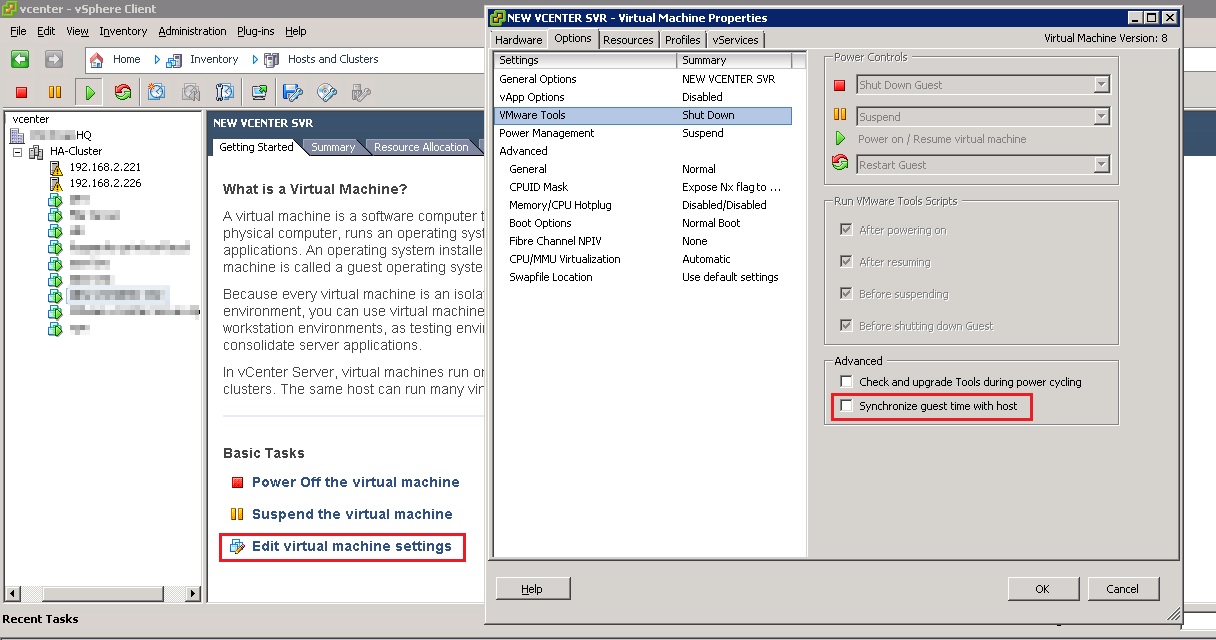Click red Power Off toolbar icon

point(22,92)
